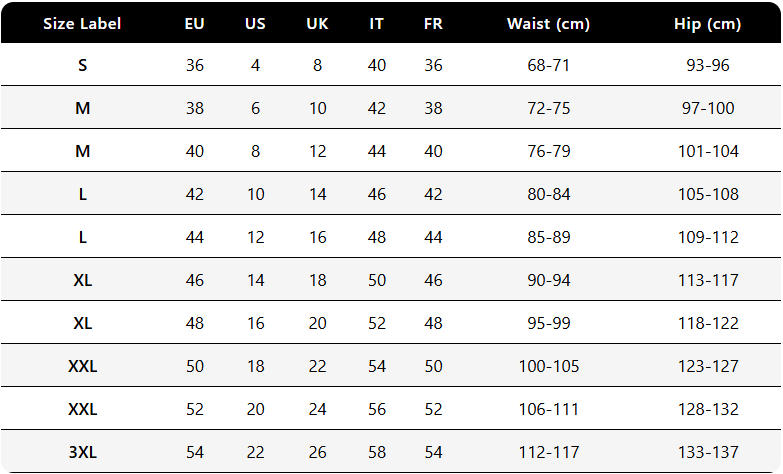Select the 3XL size label cell
Screen dimensions: 783x474
tap(82, 453)
